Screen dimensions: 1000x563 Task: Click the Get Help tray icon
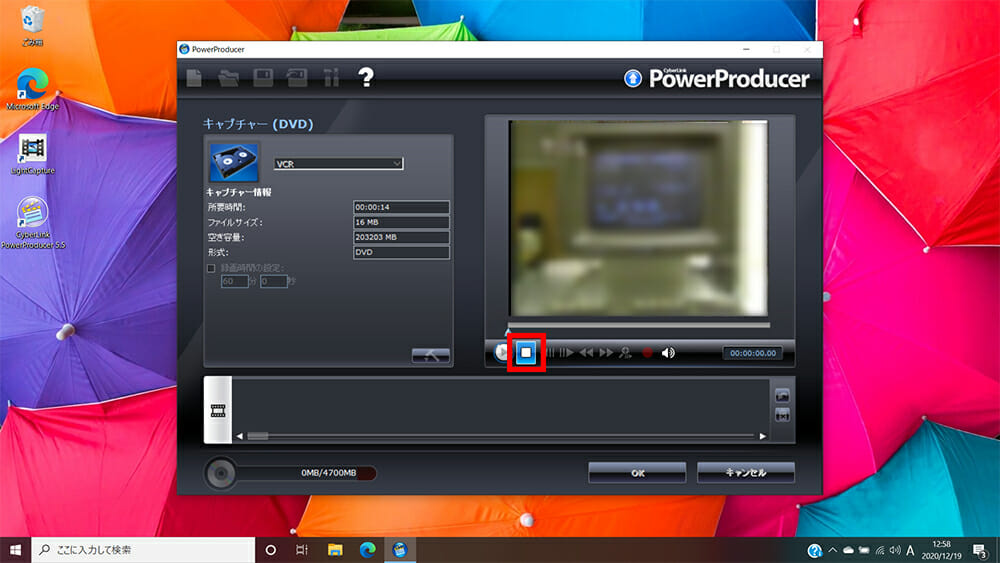pyautogui.click(x=814, y=551)
